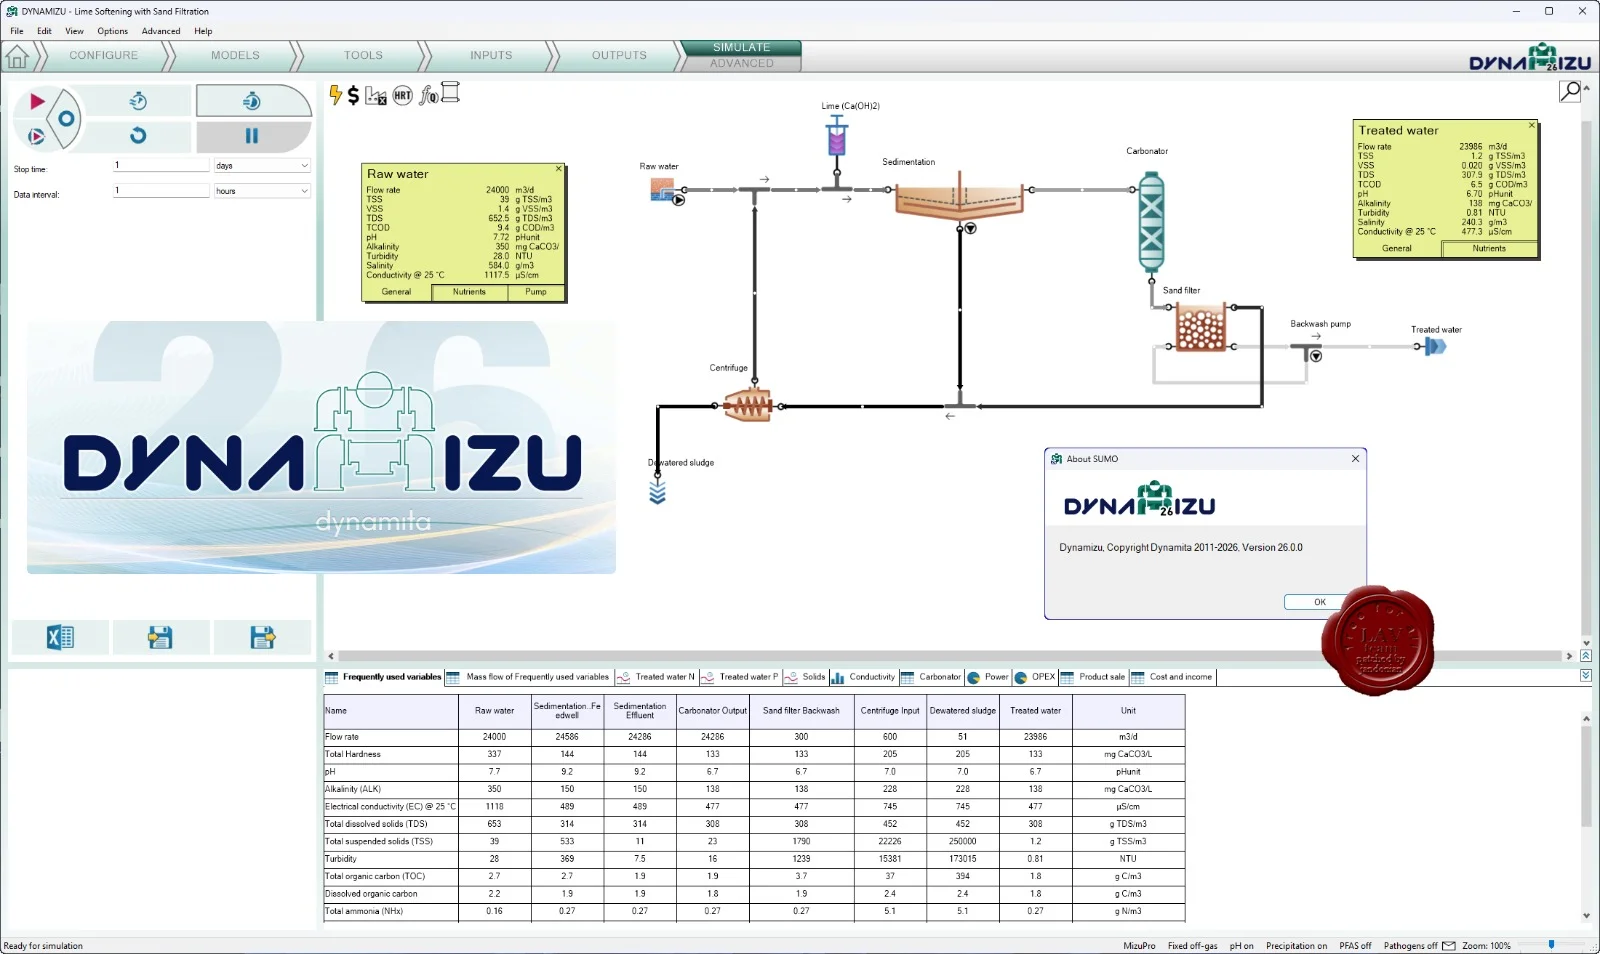1600x954 pixels.
Task: Go to the CONFIGURE step
Action: [x=104, y=56]
